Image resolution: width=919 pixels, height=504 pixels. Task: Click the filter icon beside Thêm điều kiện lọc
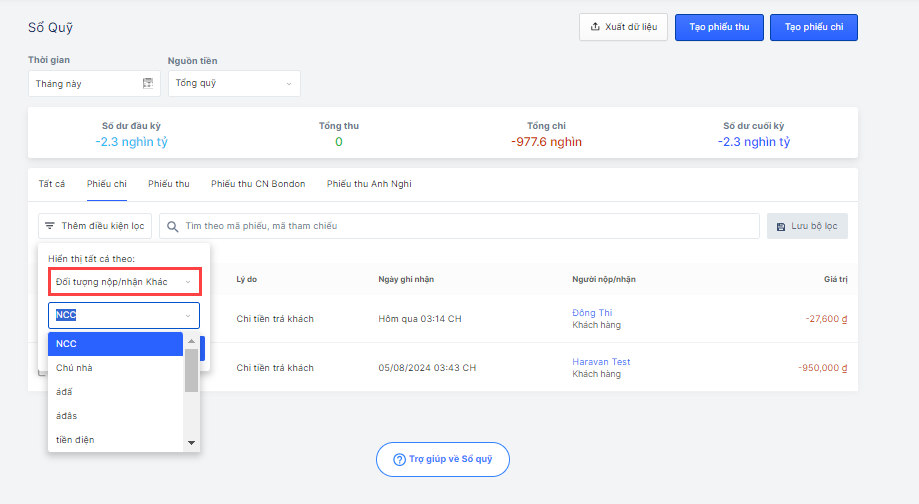50,226
